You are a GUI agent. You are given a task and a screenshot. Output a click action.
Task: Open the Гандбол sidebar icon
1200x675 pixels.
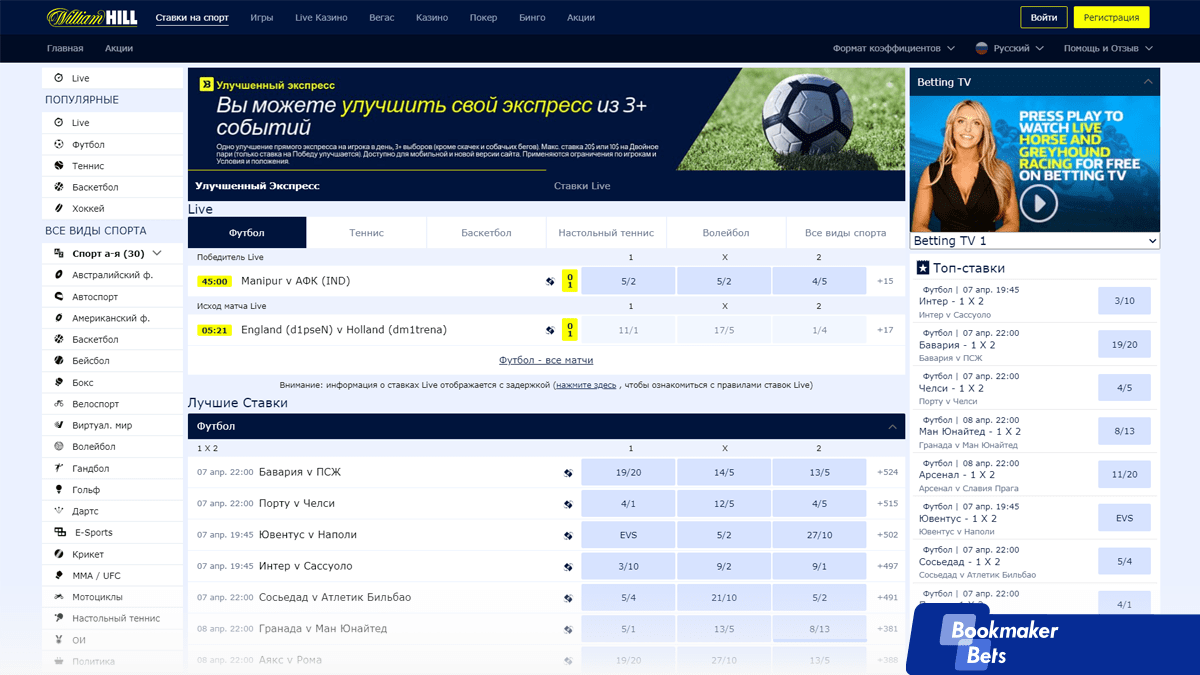(59, 468)
